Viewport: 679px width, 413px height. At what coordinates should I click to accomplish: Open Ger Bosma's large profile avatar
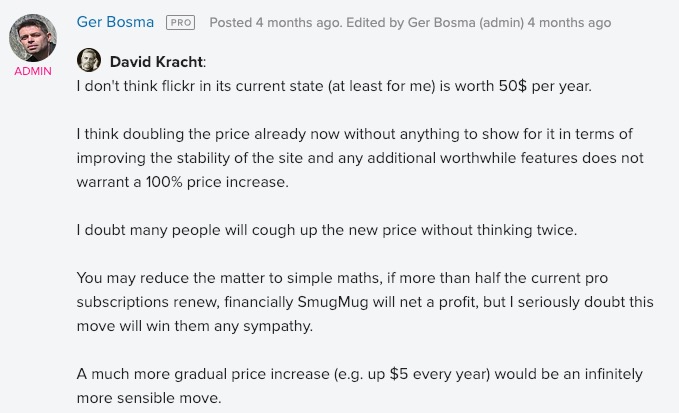(33, 37)
